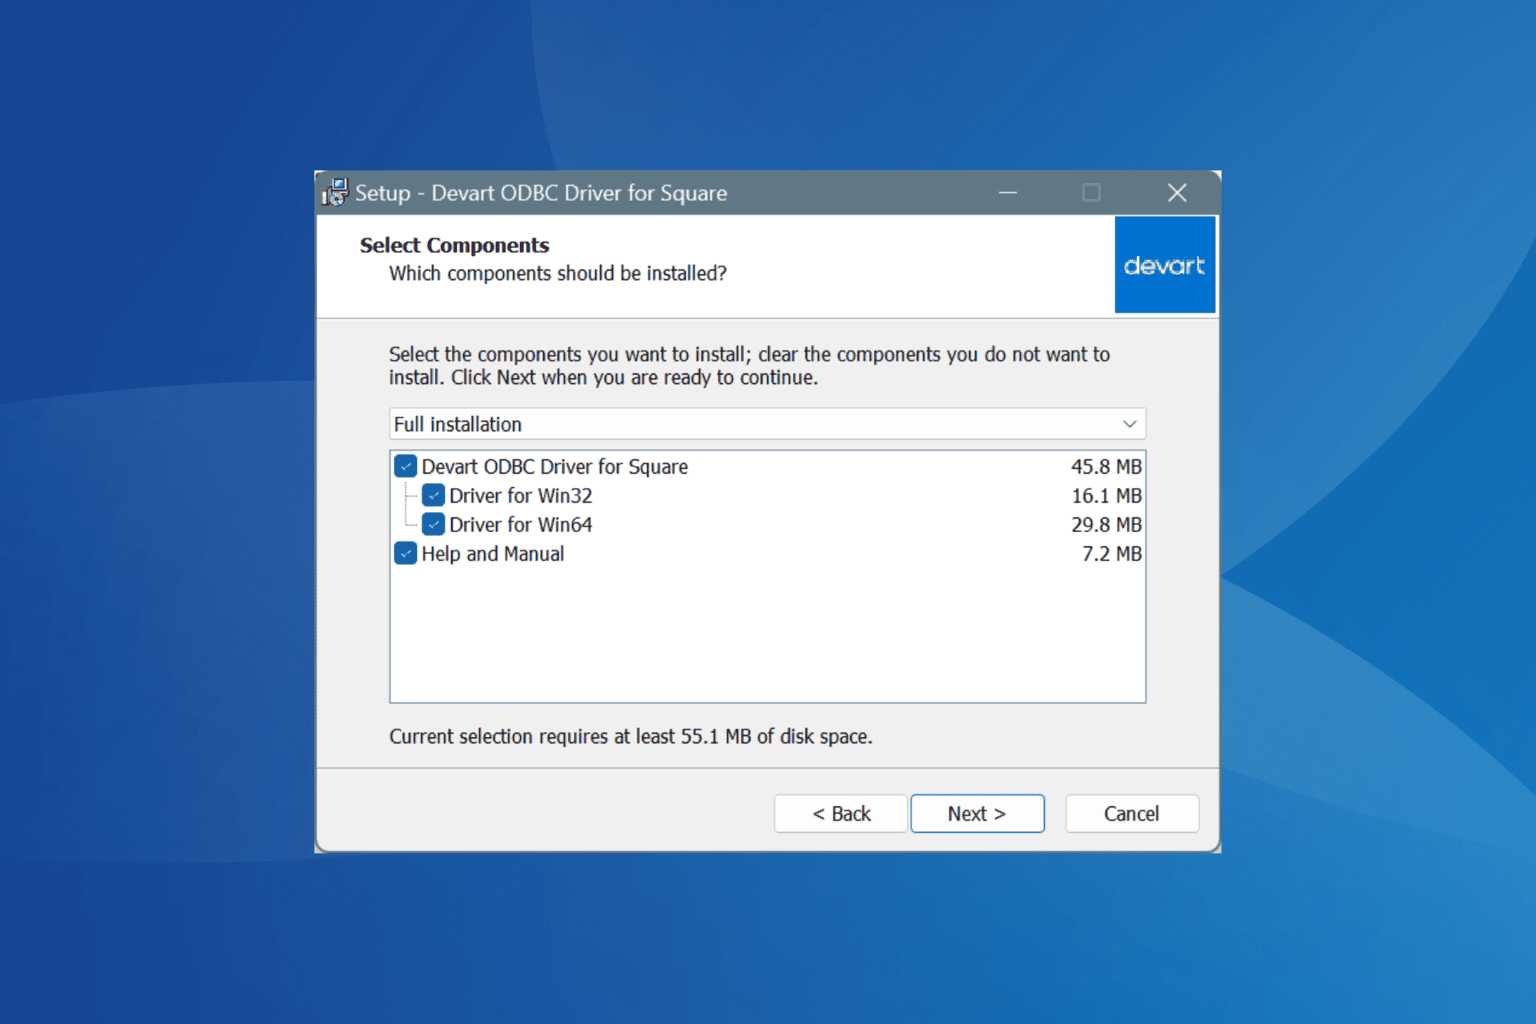1536x1024 pixels.
Task: Close the setup window
Action: coord(1177,192)
